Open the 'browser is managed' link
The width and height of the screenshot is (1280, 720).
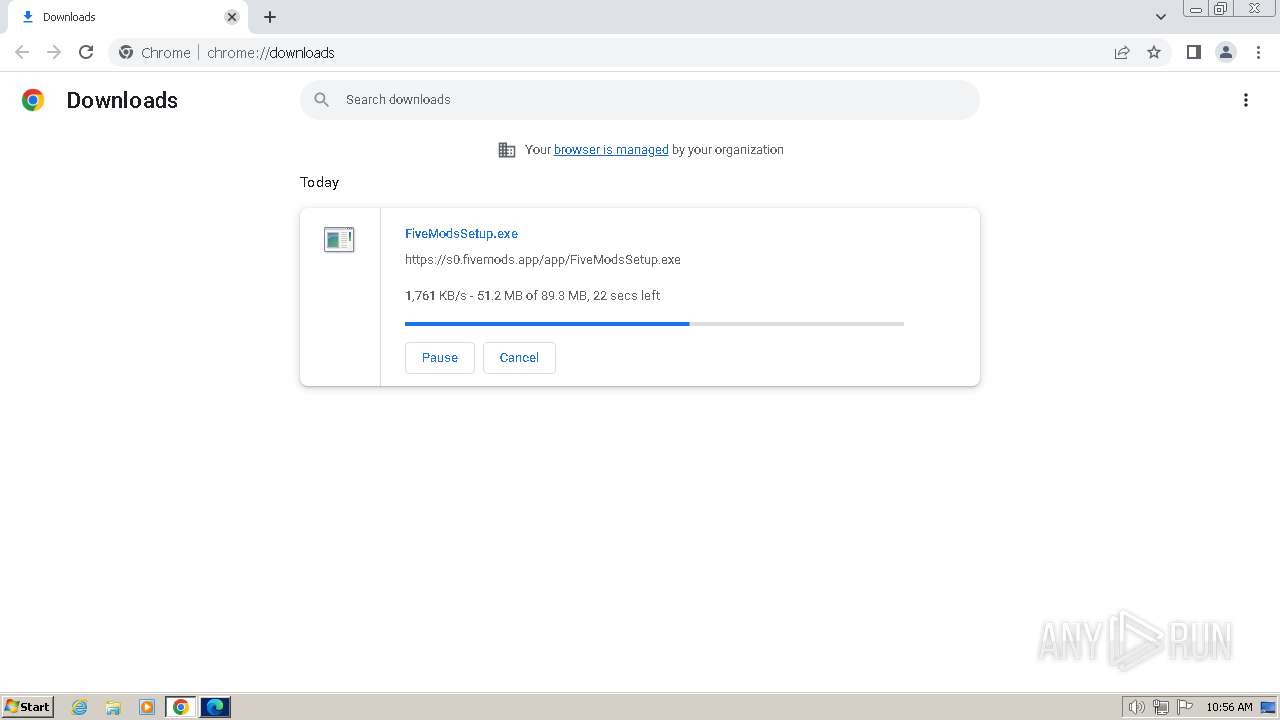[x=611, y=150]
